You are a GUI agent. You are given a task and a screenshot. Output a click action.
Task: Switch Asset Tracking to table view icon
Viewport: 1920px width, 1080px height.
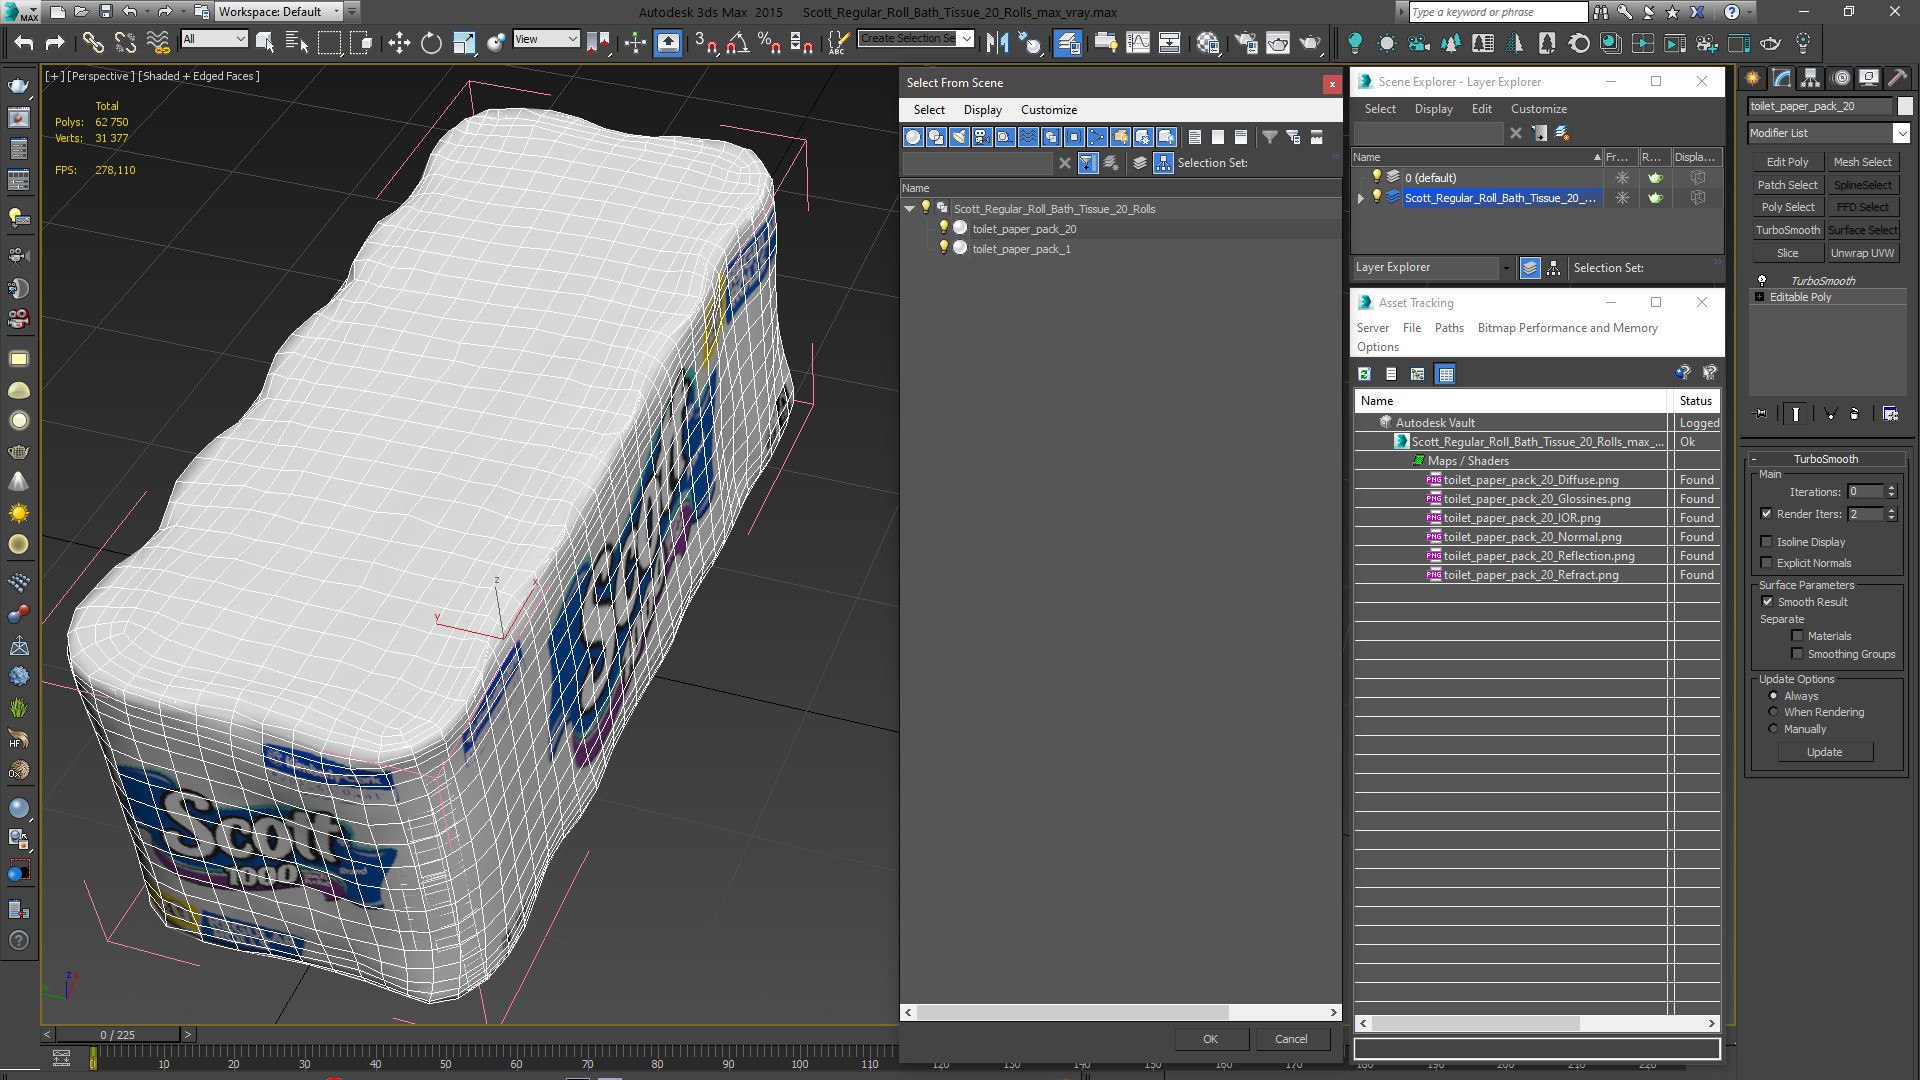[x=1445, y=374]
